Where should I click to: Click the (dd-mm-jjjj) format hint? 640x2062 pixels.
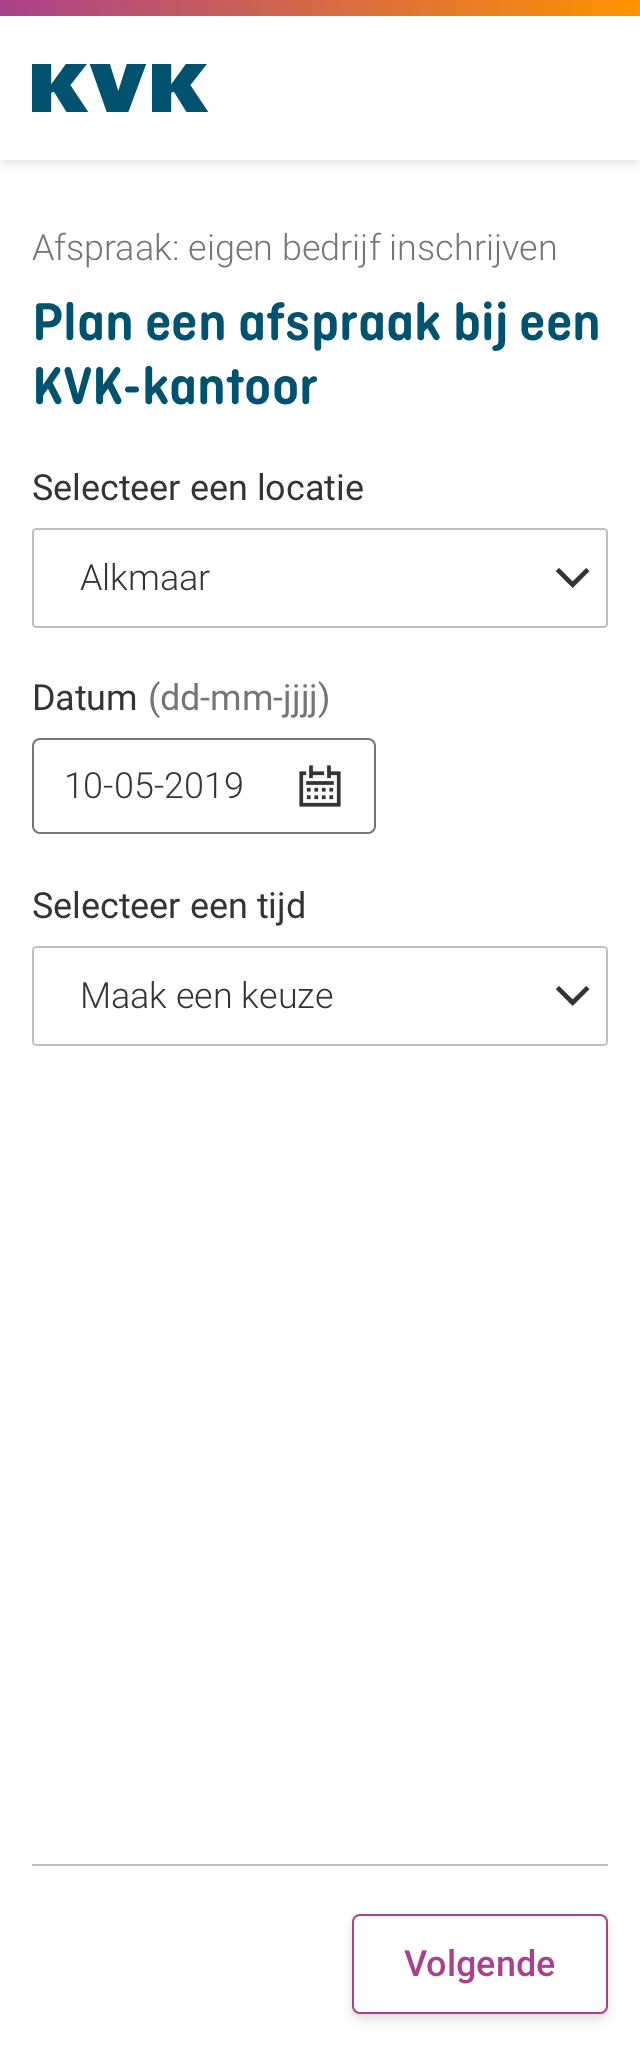[x=239, y=698]
